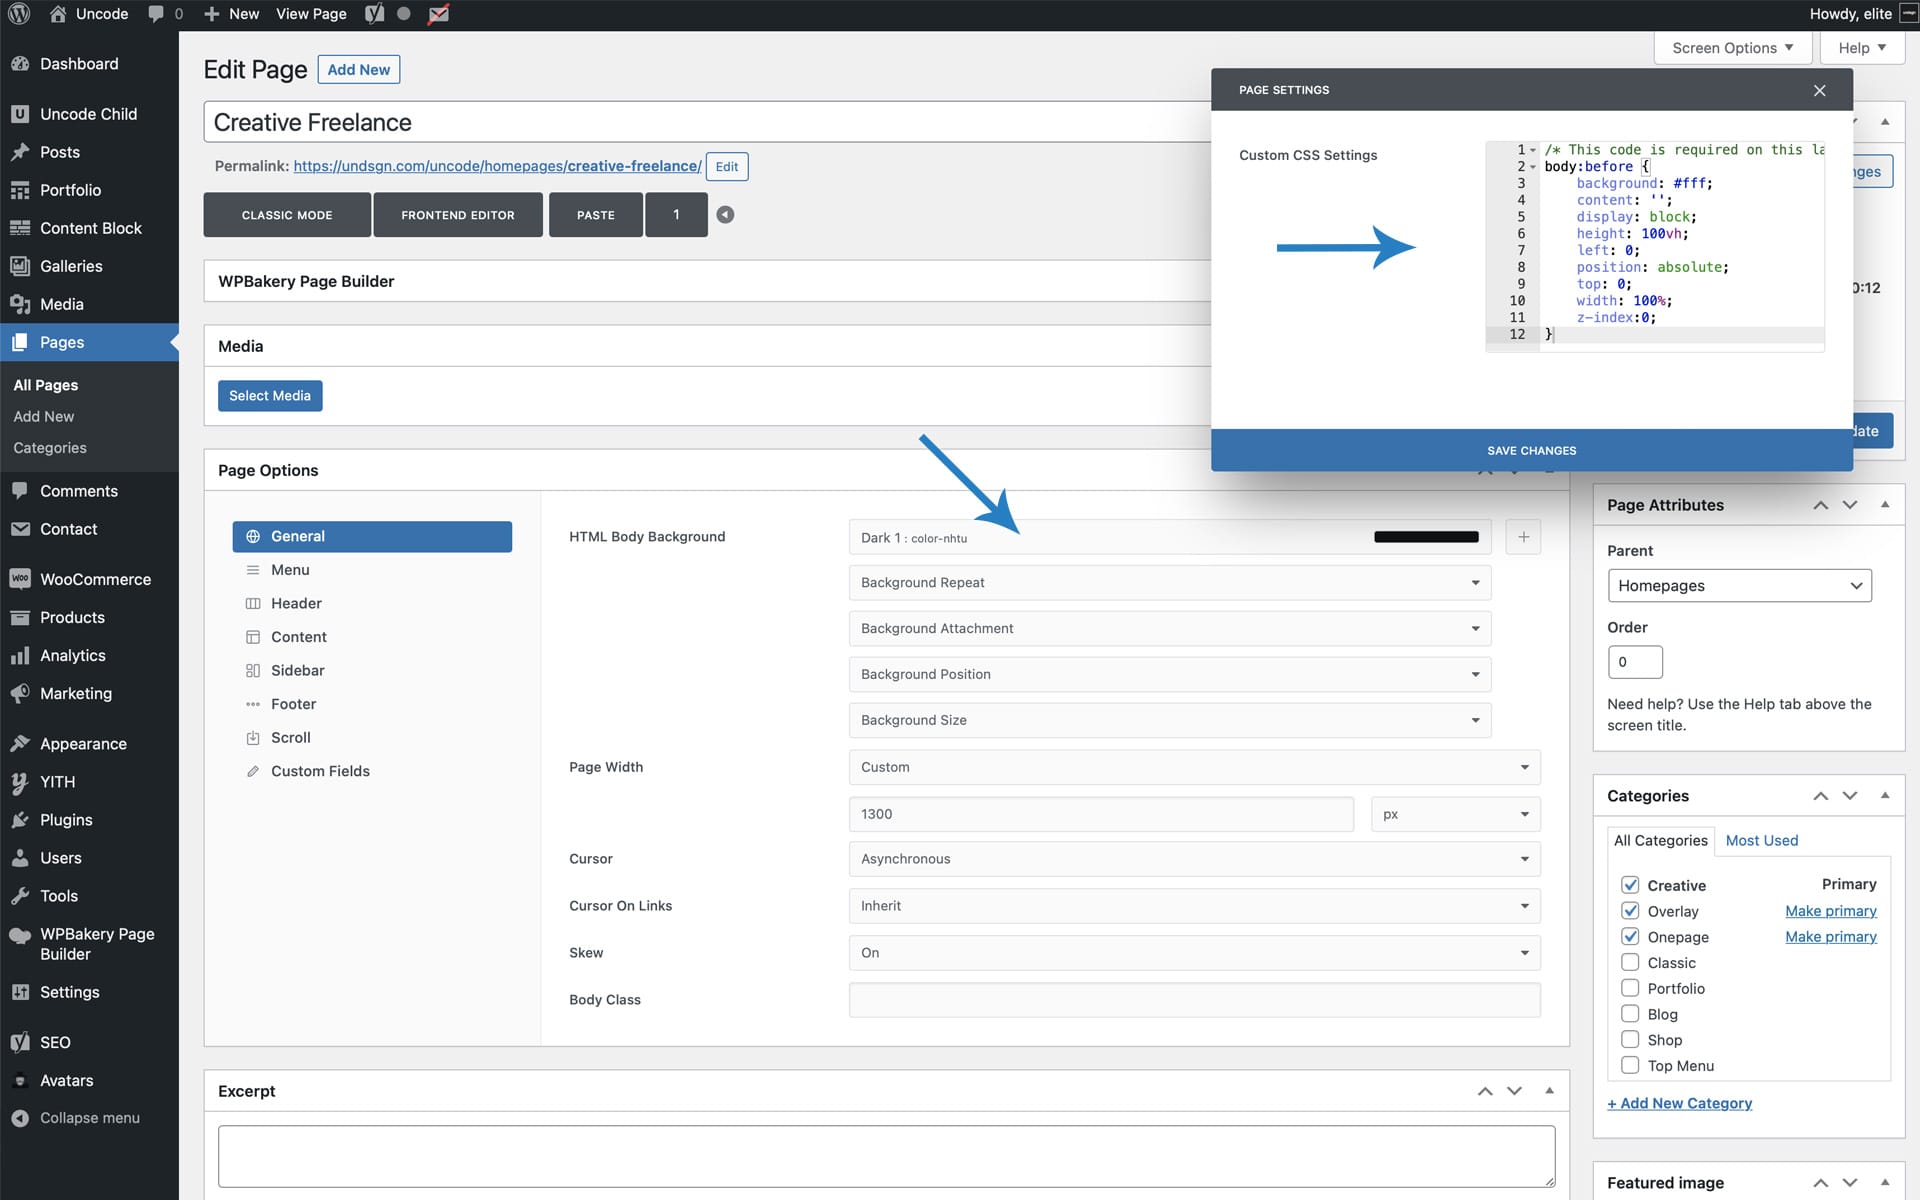
Task: Expand the Parent Homepages dropdown
Action: pyautogui.click(x=1739, y=586)
